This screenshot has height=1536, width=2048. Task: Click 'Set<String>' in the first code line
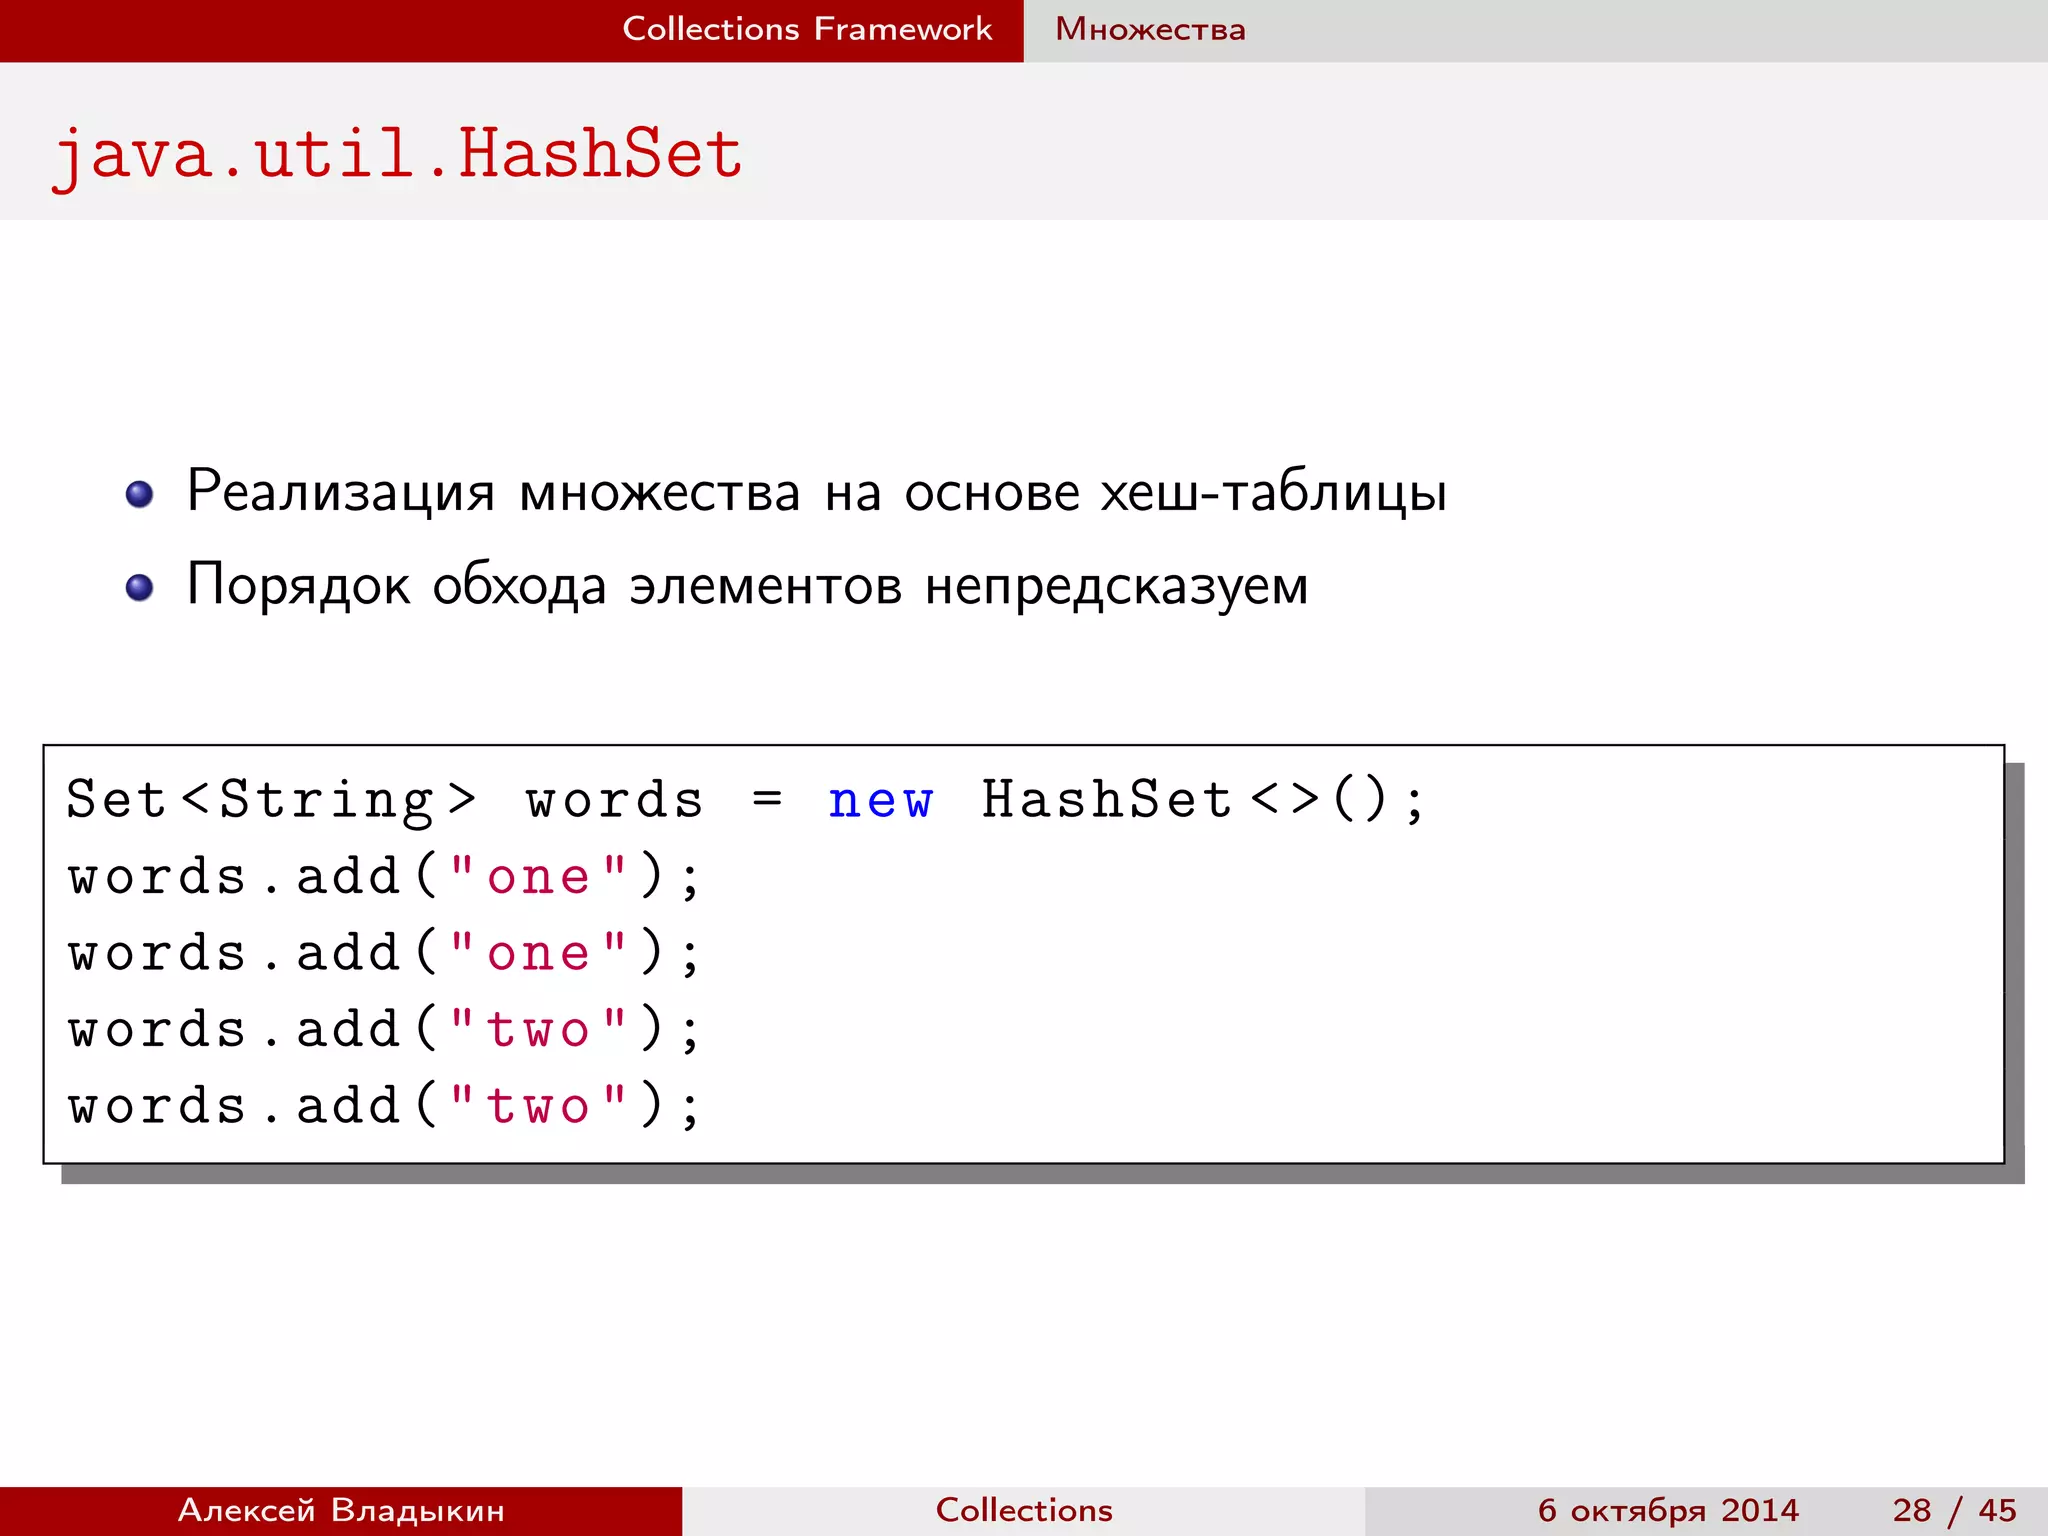(271, 801)
